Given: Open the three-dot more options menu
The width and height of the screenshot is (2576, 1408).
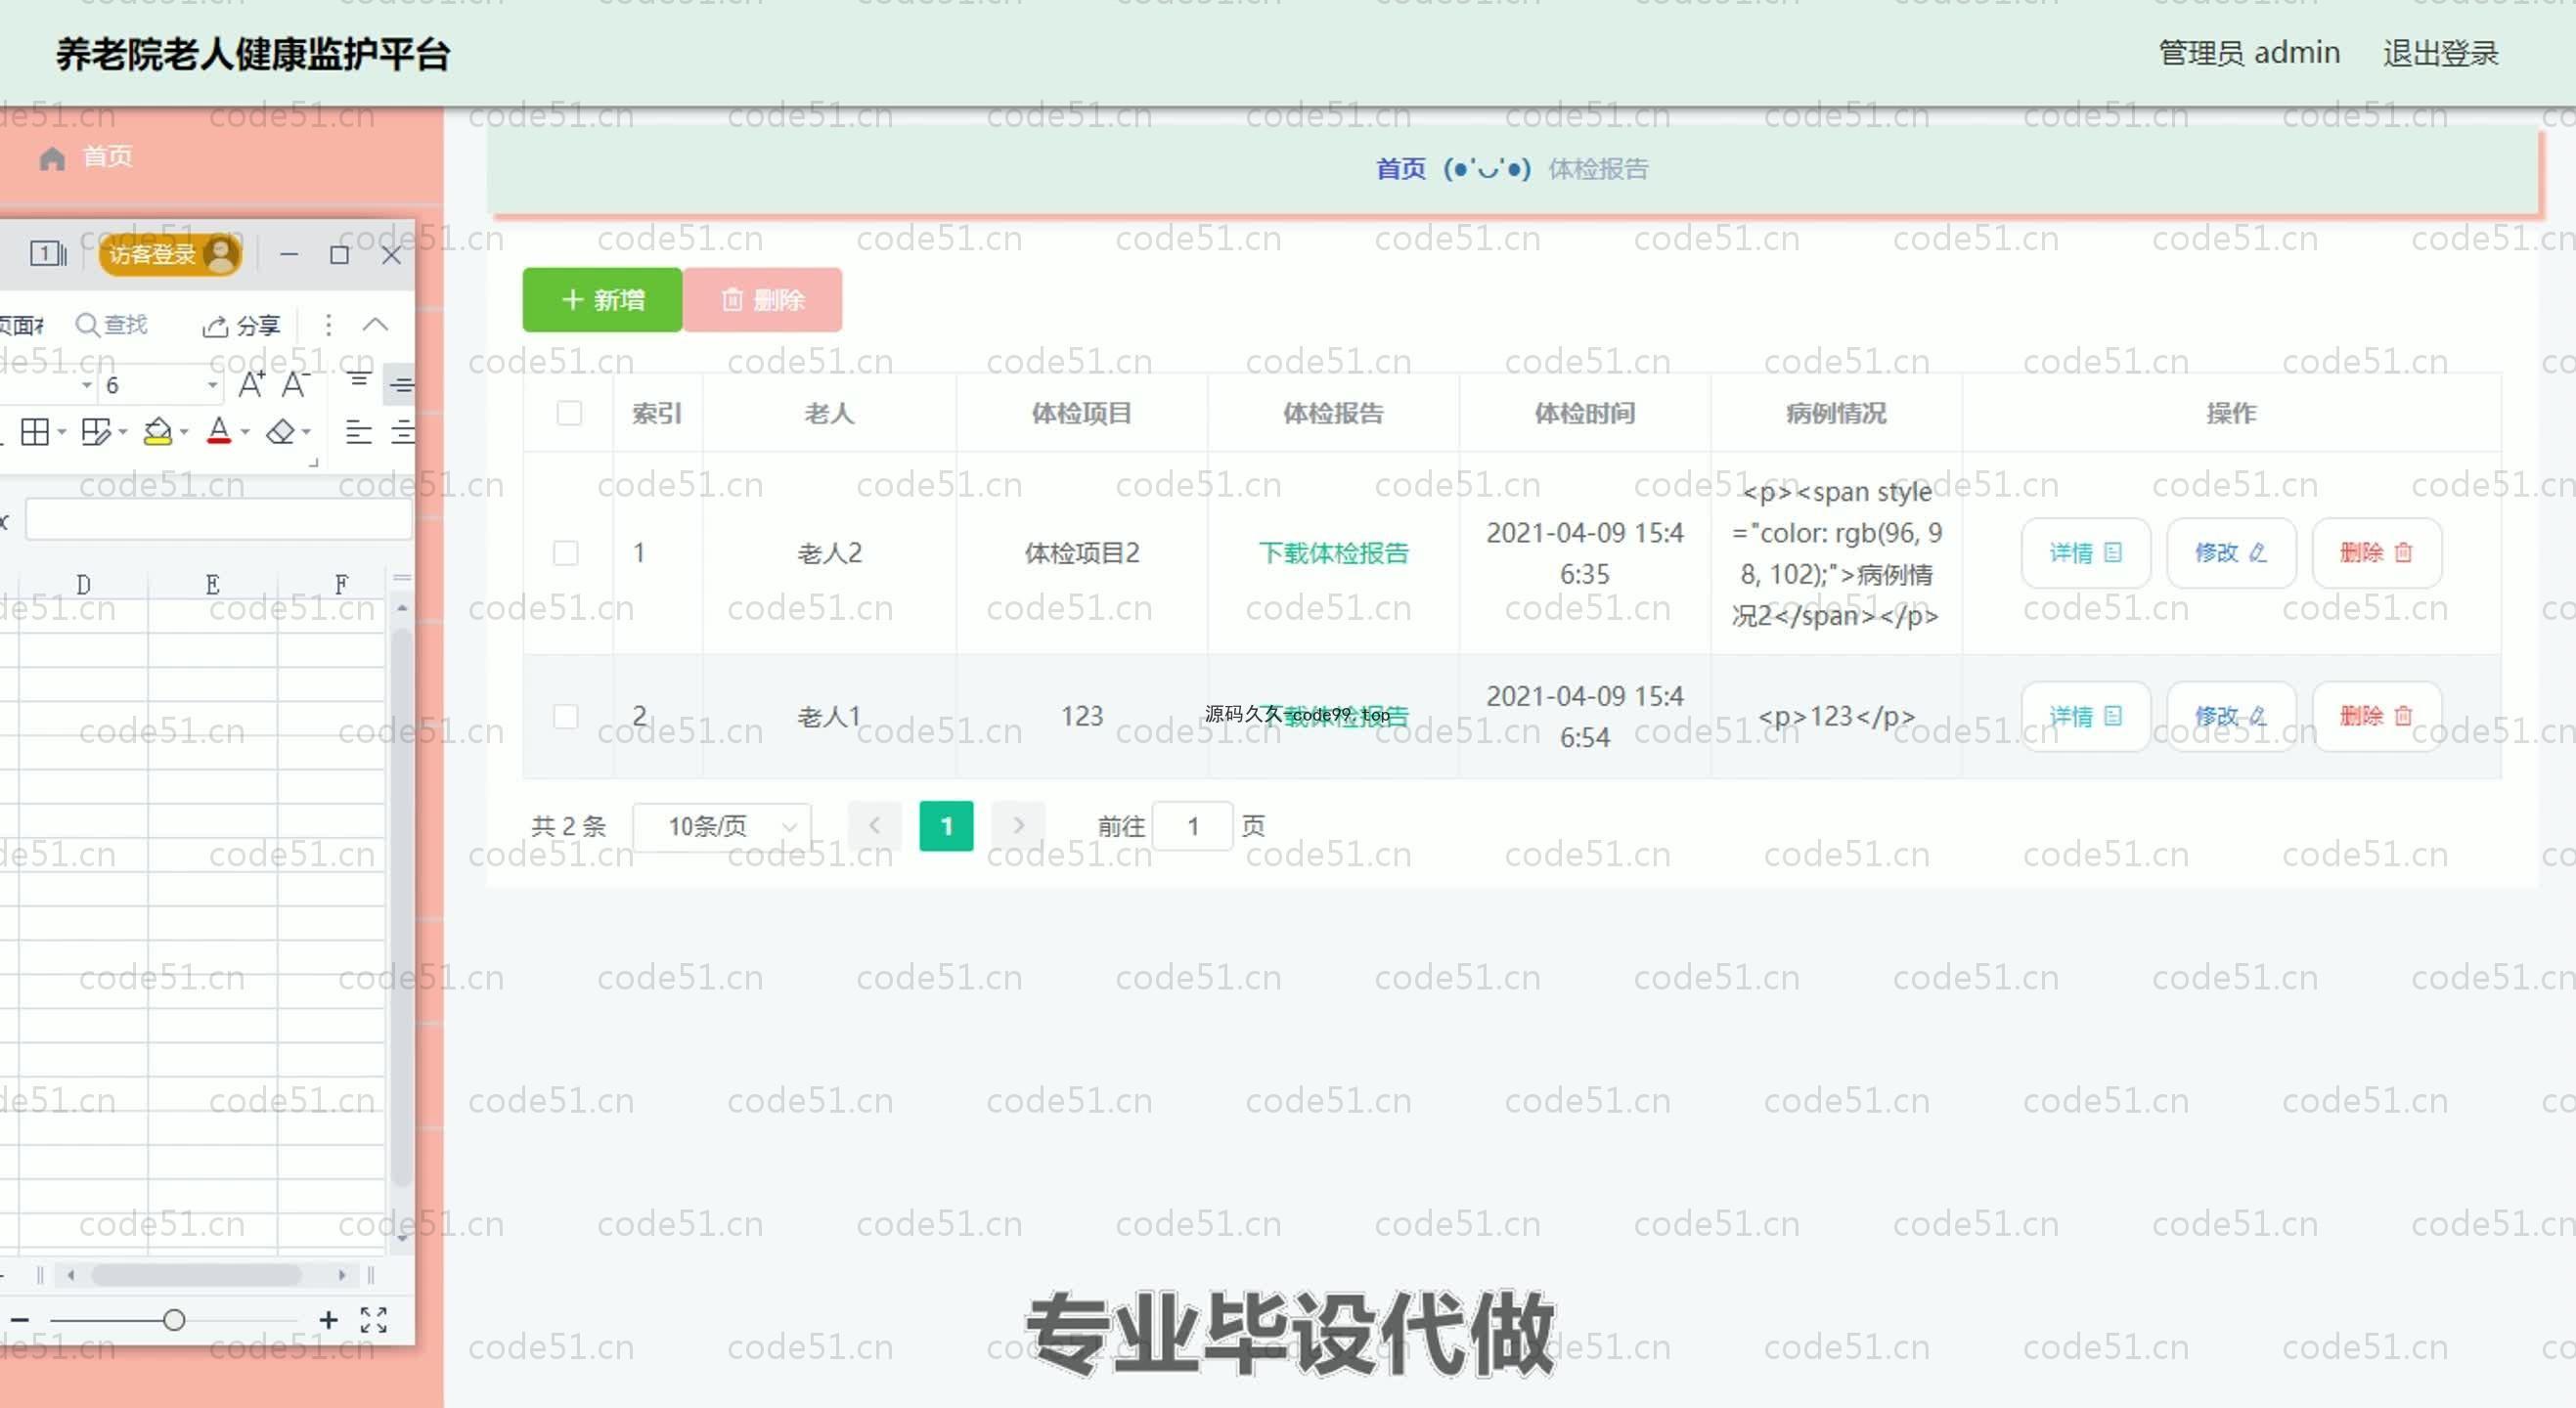Looking at the screenshot, I should click(x=328, y=325).
